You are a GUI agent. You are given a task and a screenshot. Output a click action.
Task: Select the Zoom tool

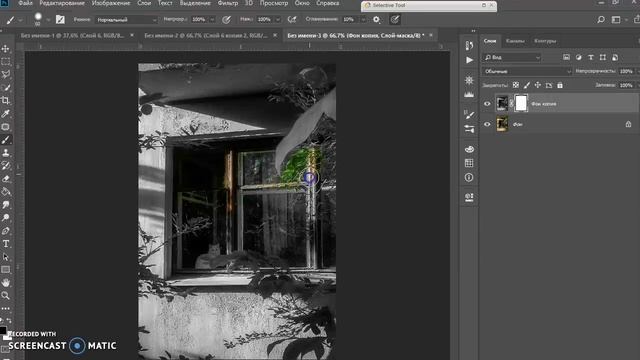point(6,296)
